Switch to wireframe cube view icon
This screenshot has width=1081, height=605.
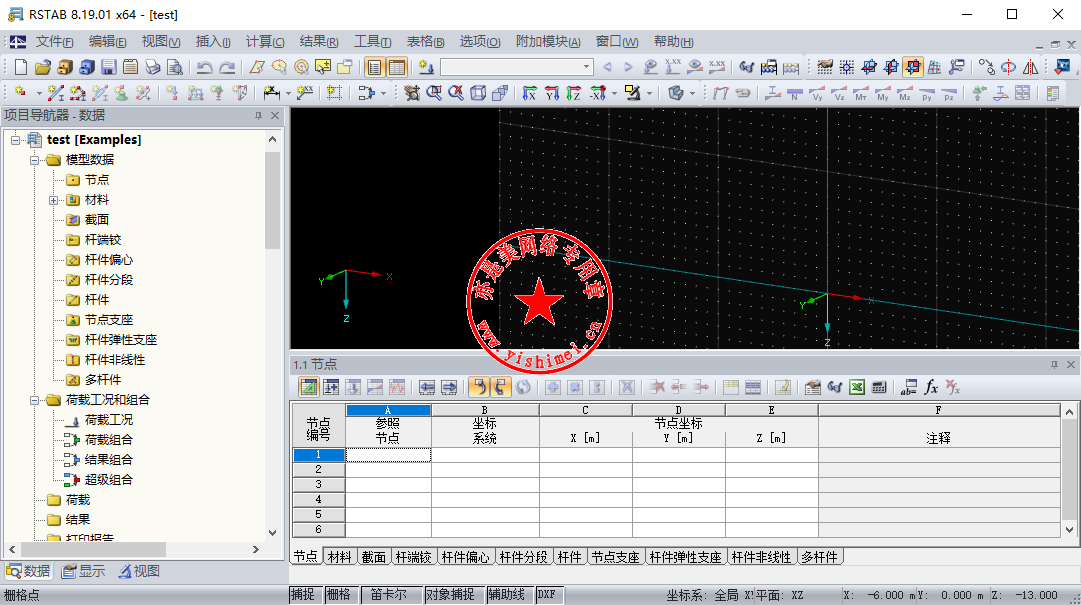(478, 92)
